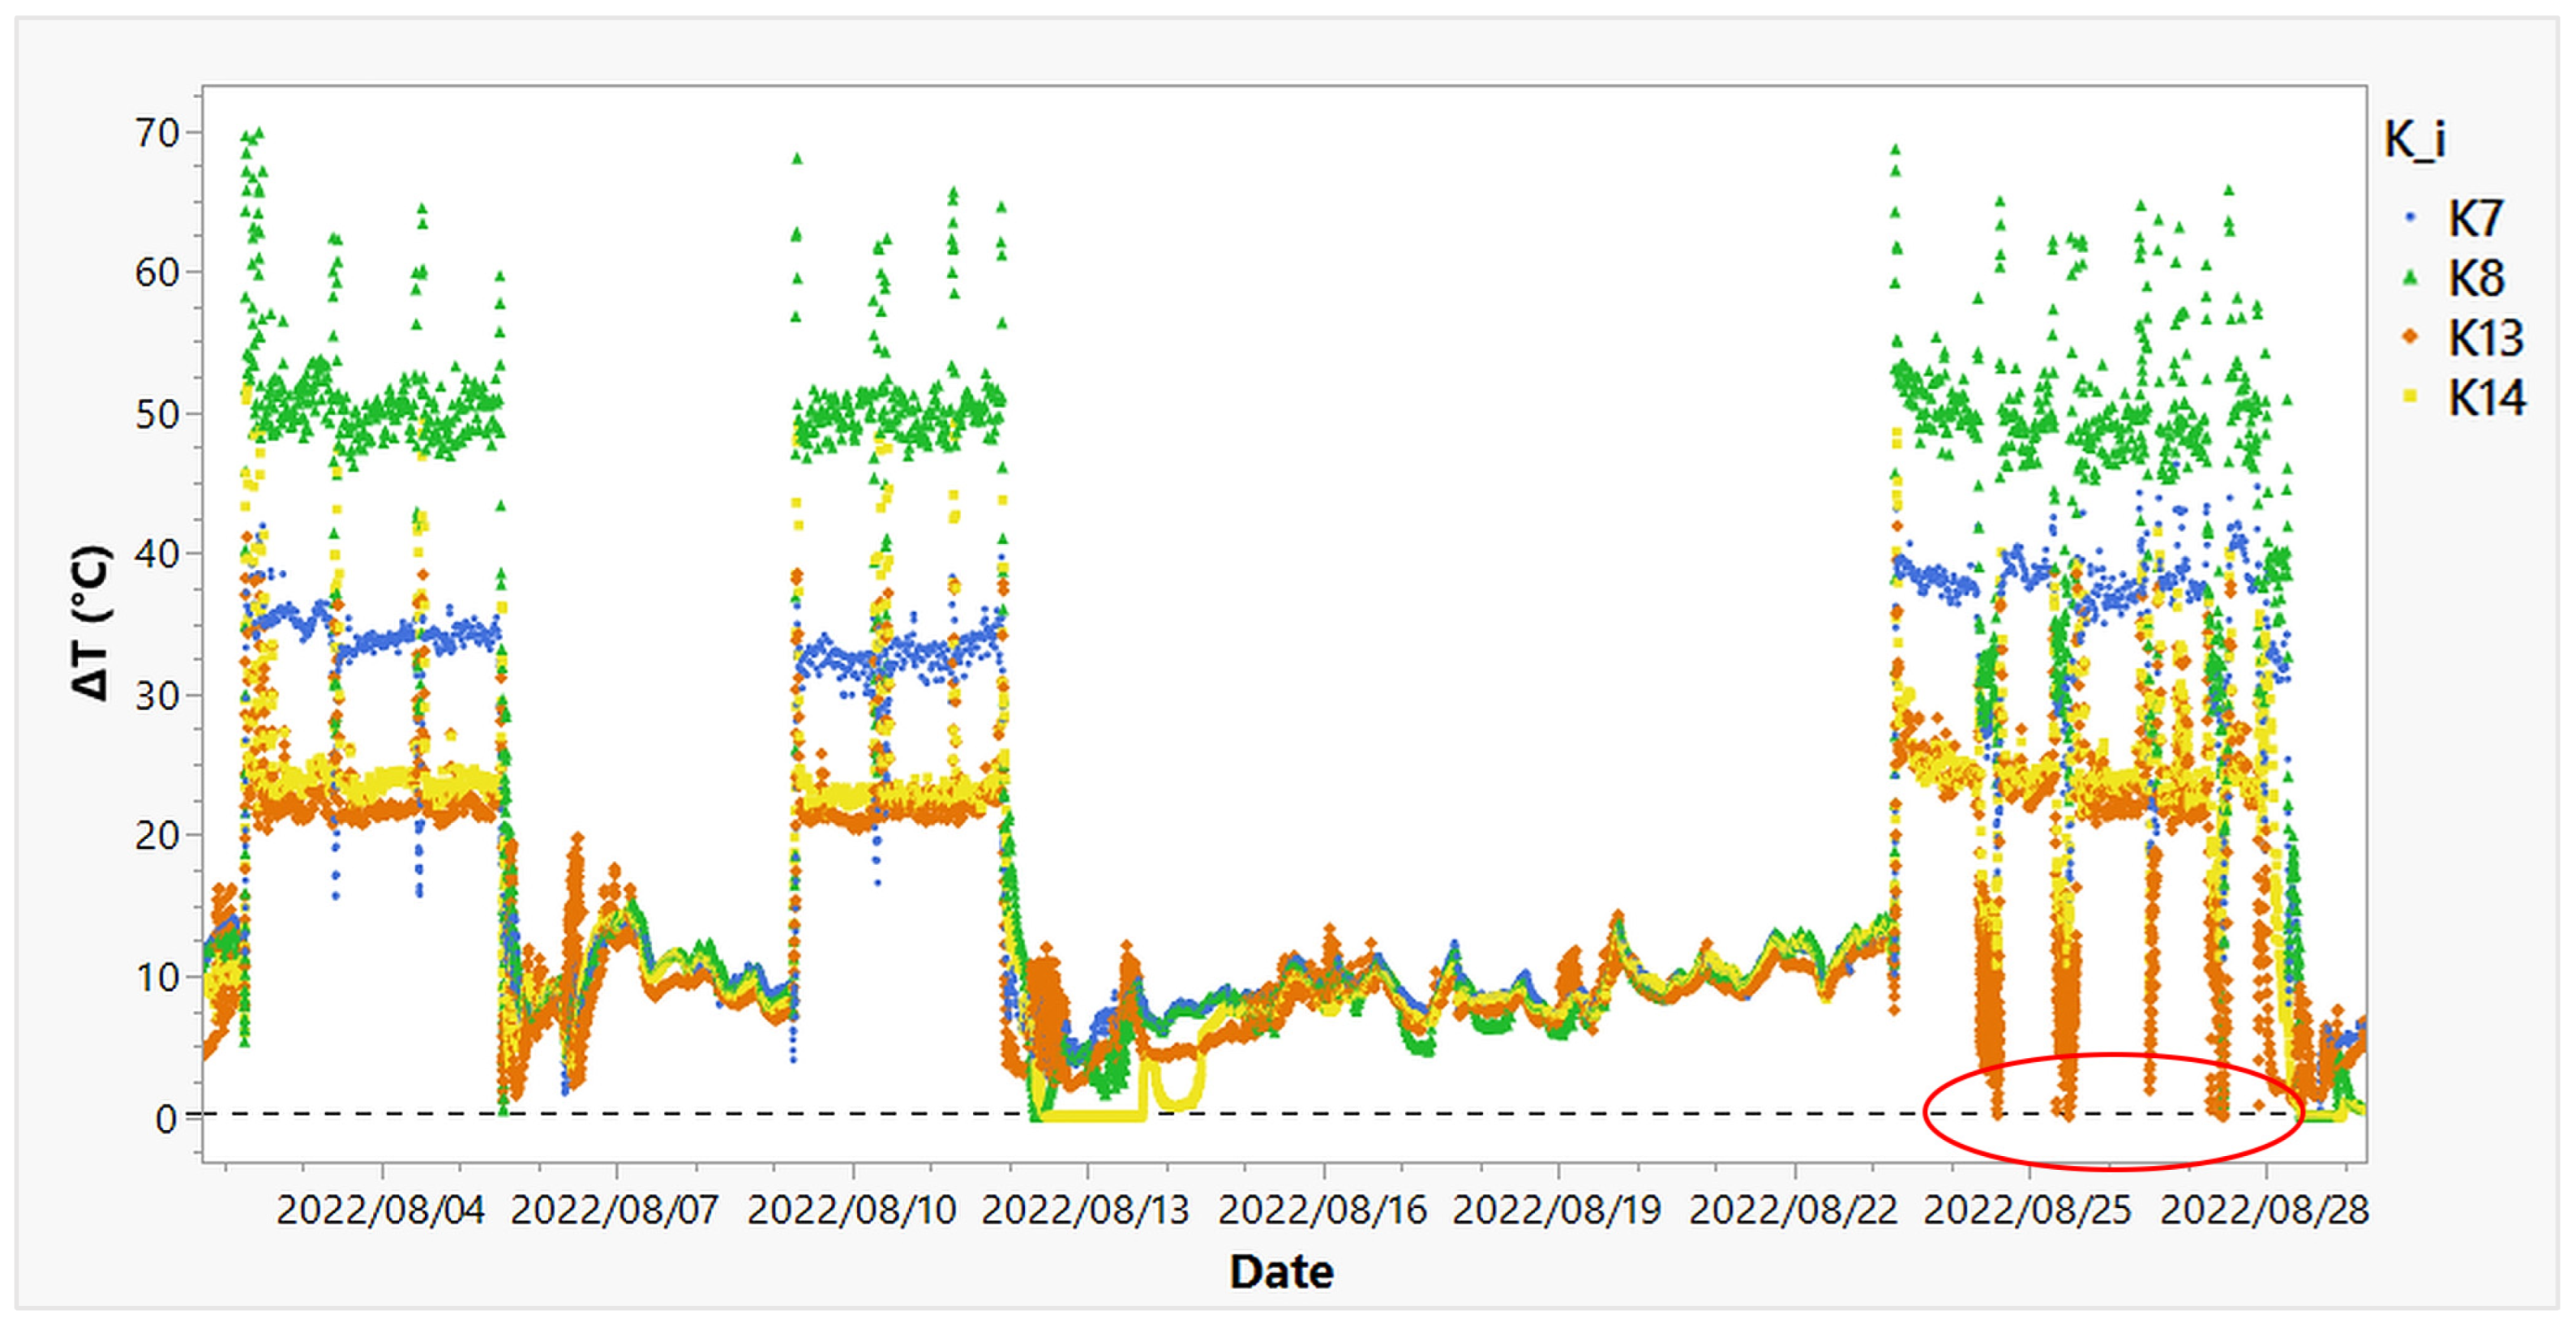Click the K8 green triangle legend marker
Screen dimensions: 2576x1328
click(2410, 277)
